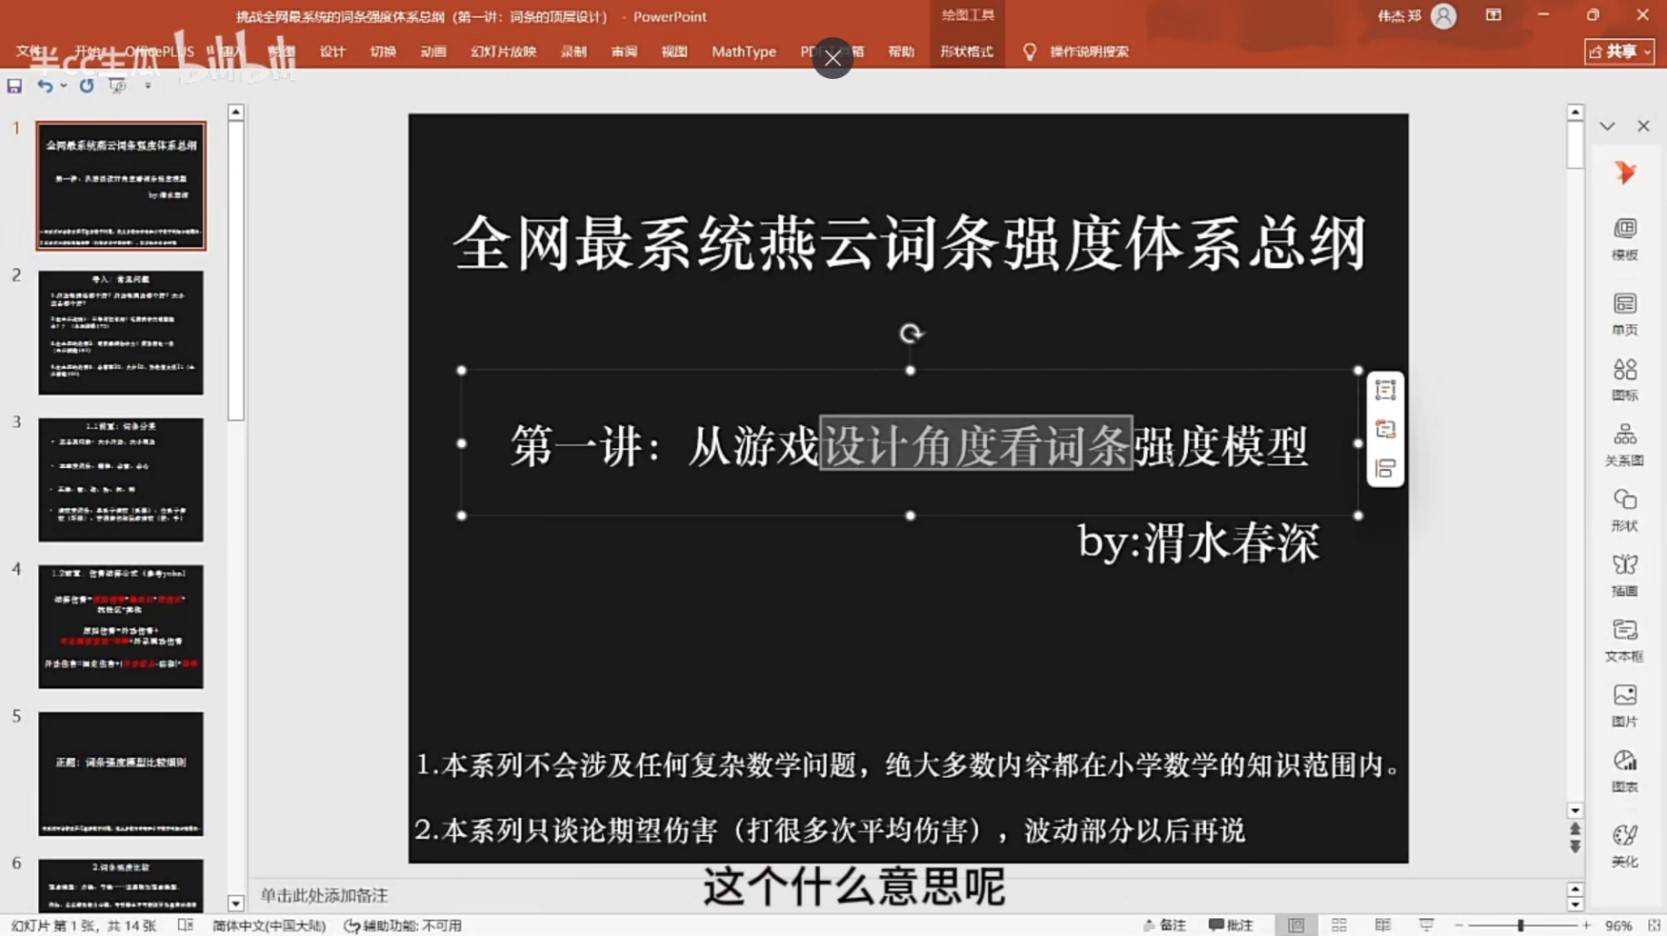The width and height of the screenshot is (1667, 936).
Task: Open the 帮助 (Help) ribbon tab
Action: pyautogui.click(x=901, y=52)
